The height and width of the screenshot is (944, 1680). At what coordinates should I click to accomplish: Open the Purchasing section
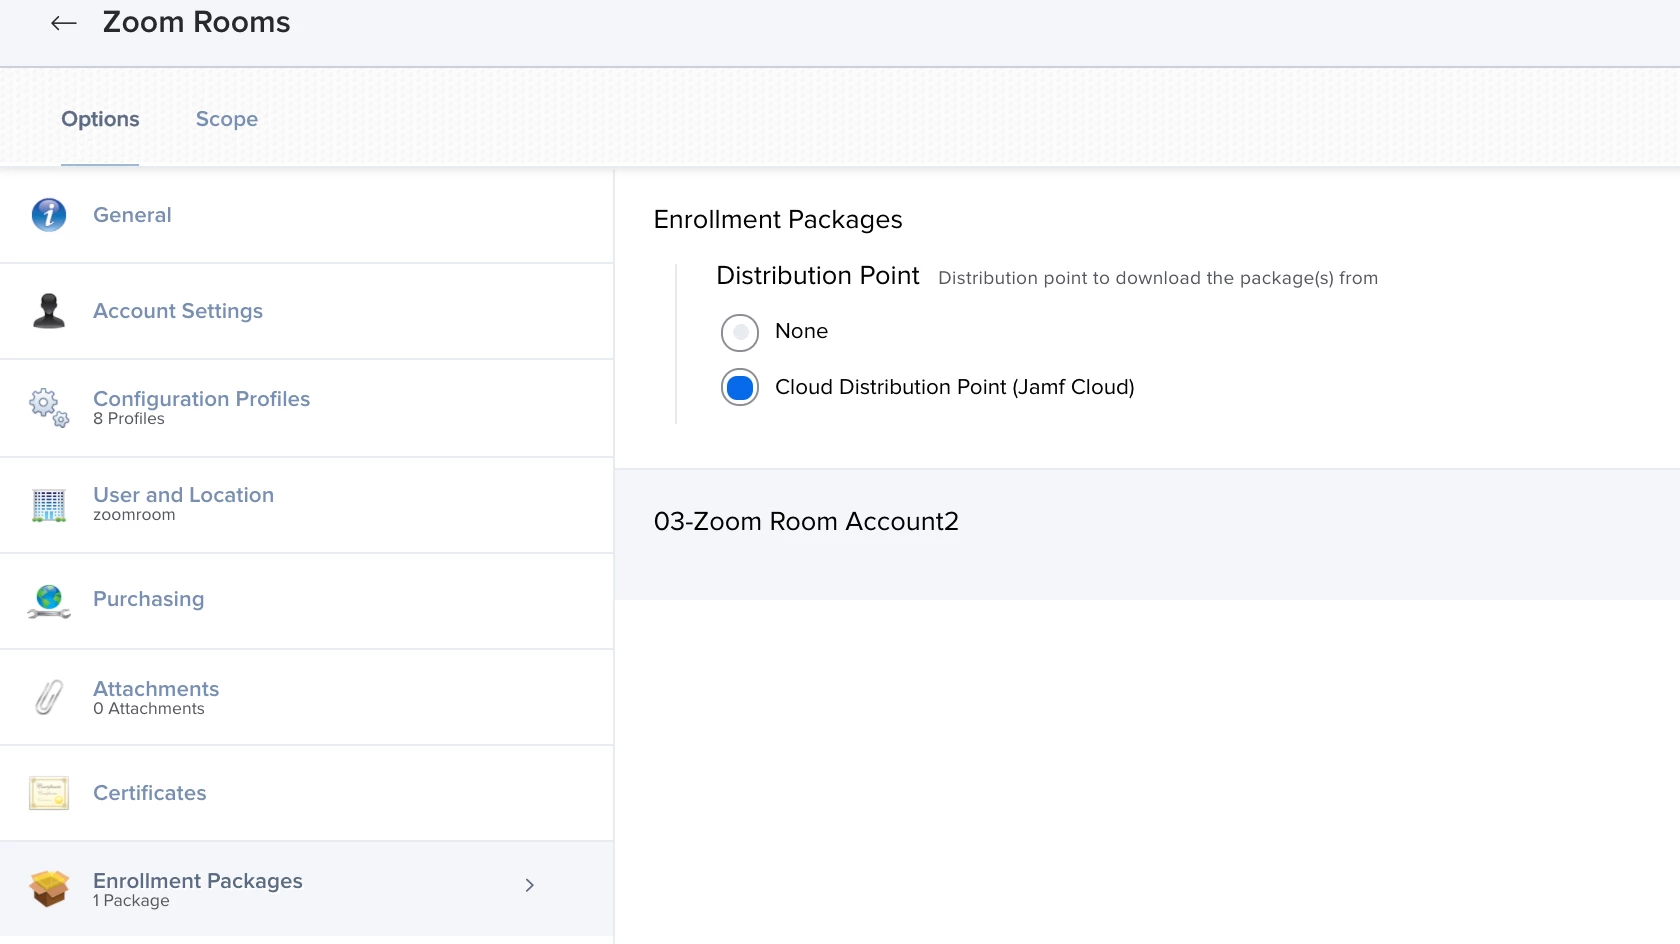click(306, 601)
